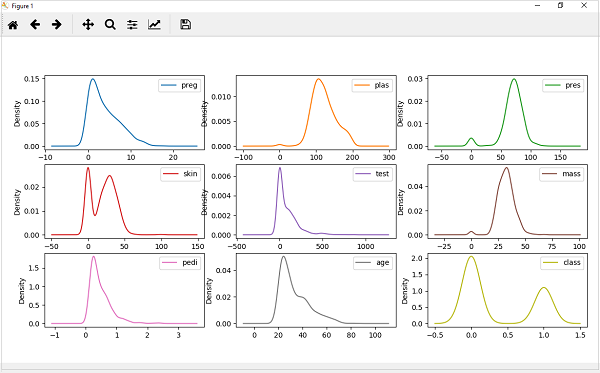Click the Figure 1 window icon
Image resolution: width=600 pixels, height=373 pixels.
tap(5, 6)
